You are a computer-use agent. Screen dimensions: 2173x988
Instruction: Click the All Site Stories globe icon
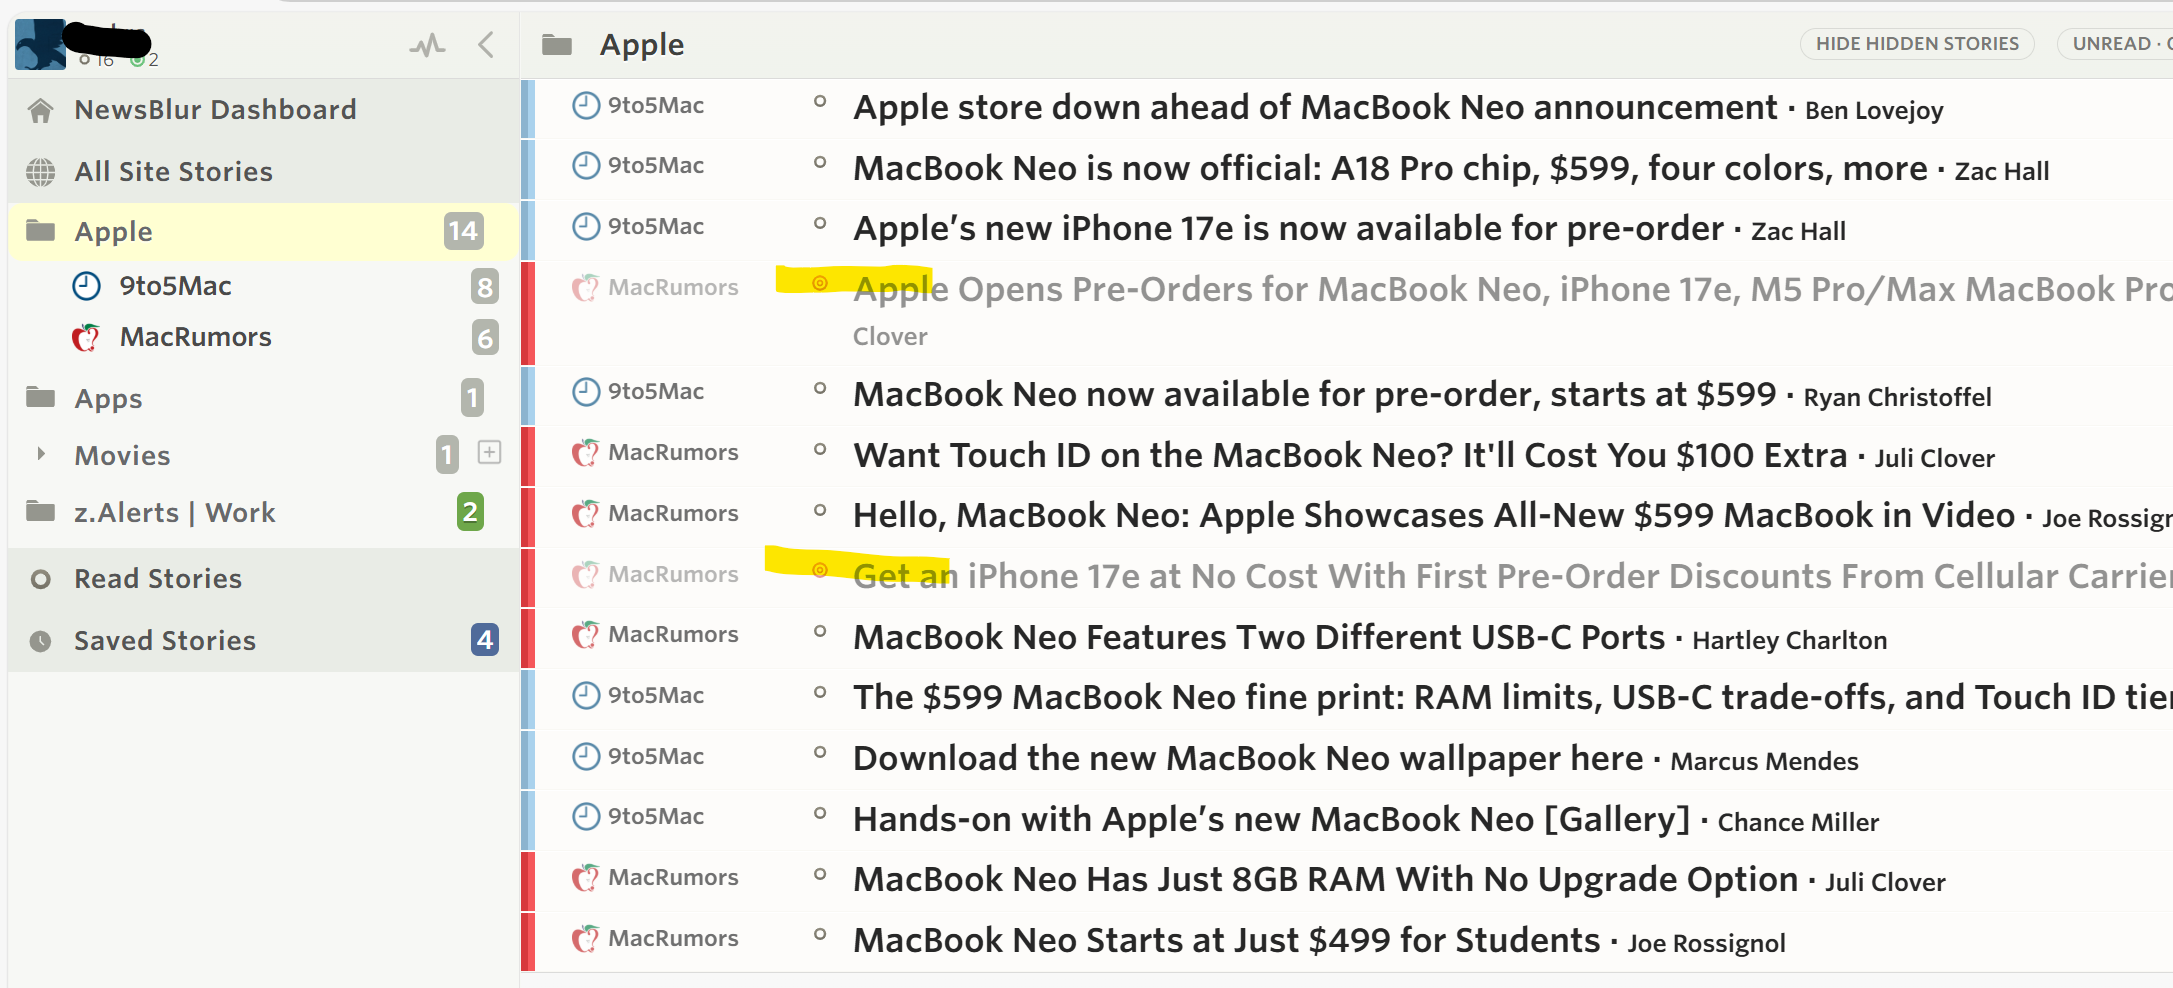coord(41,172)
